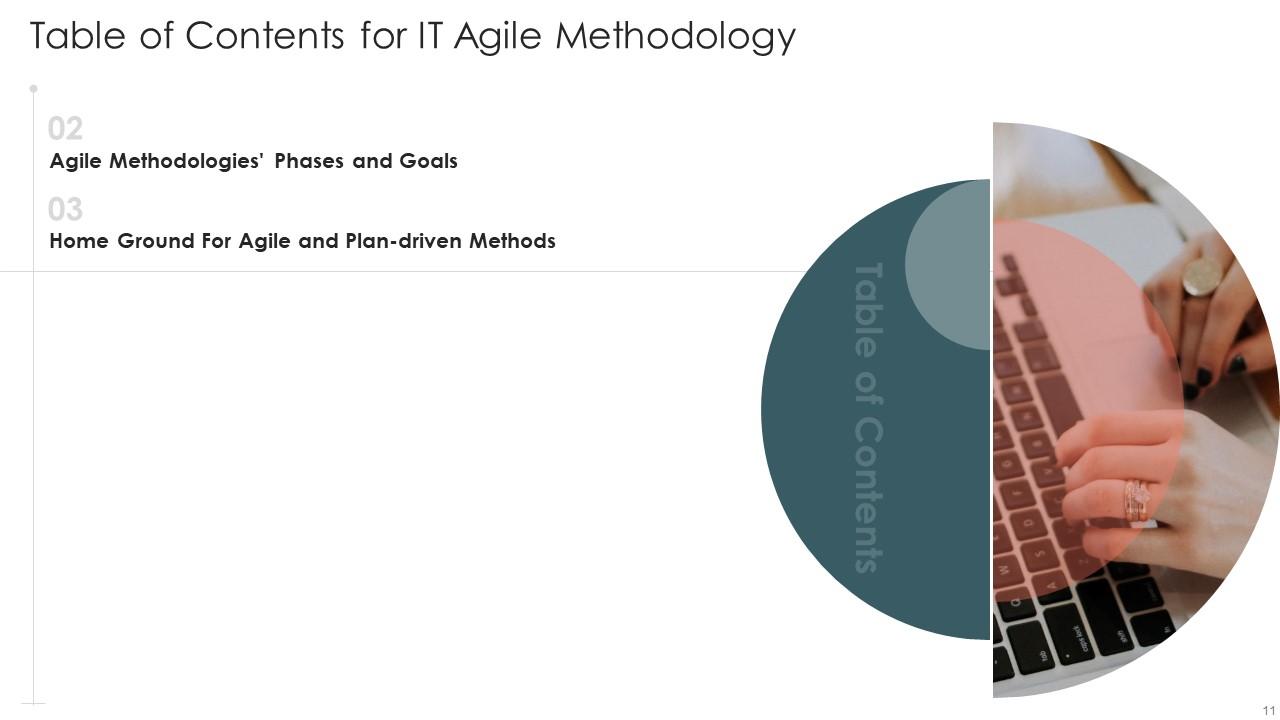Click the rose gold ring on lower hand
The width and height of the screenshot is (1280, 720).
click(x=1137, y=498)
